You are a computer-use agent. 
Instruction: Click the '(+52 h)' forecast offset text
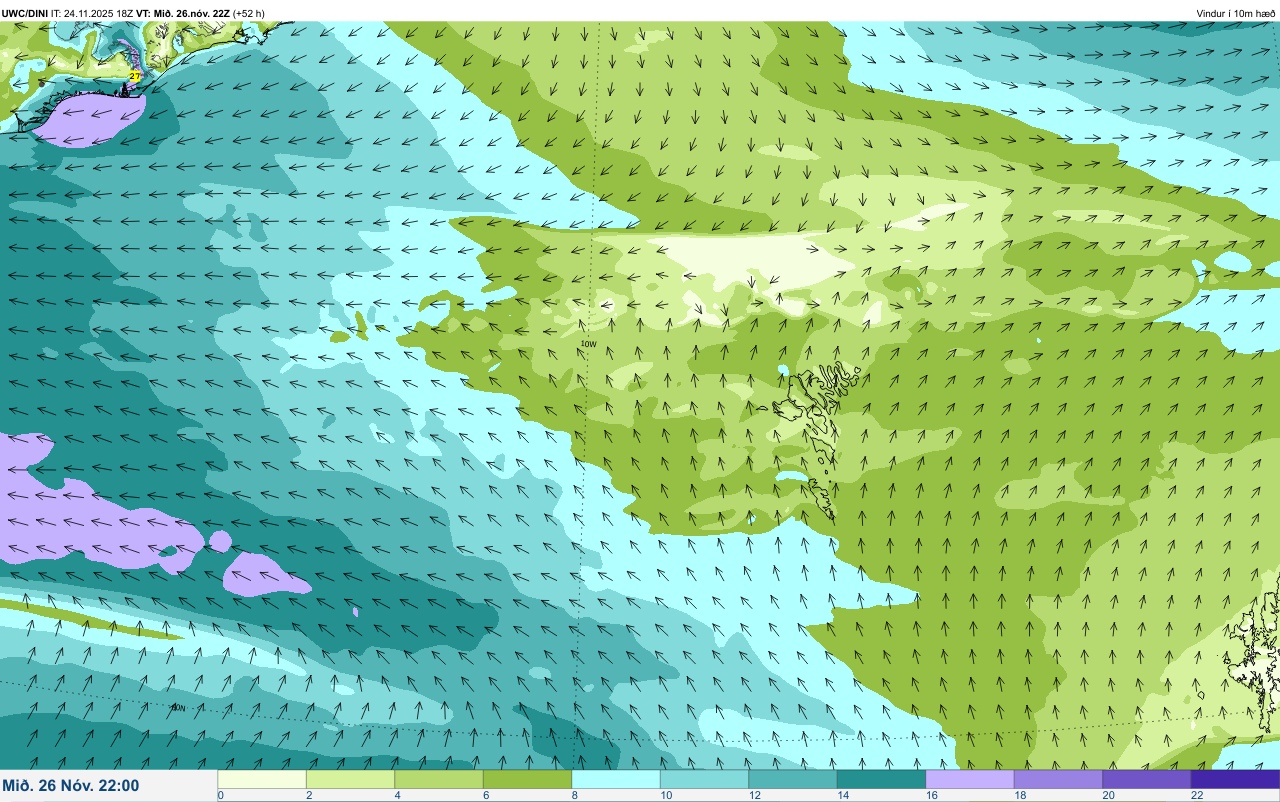[249, 13]
